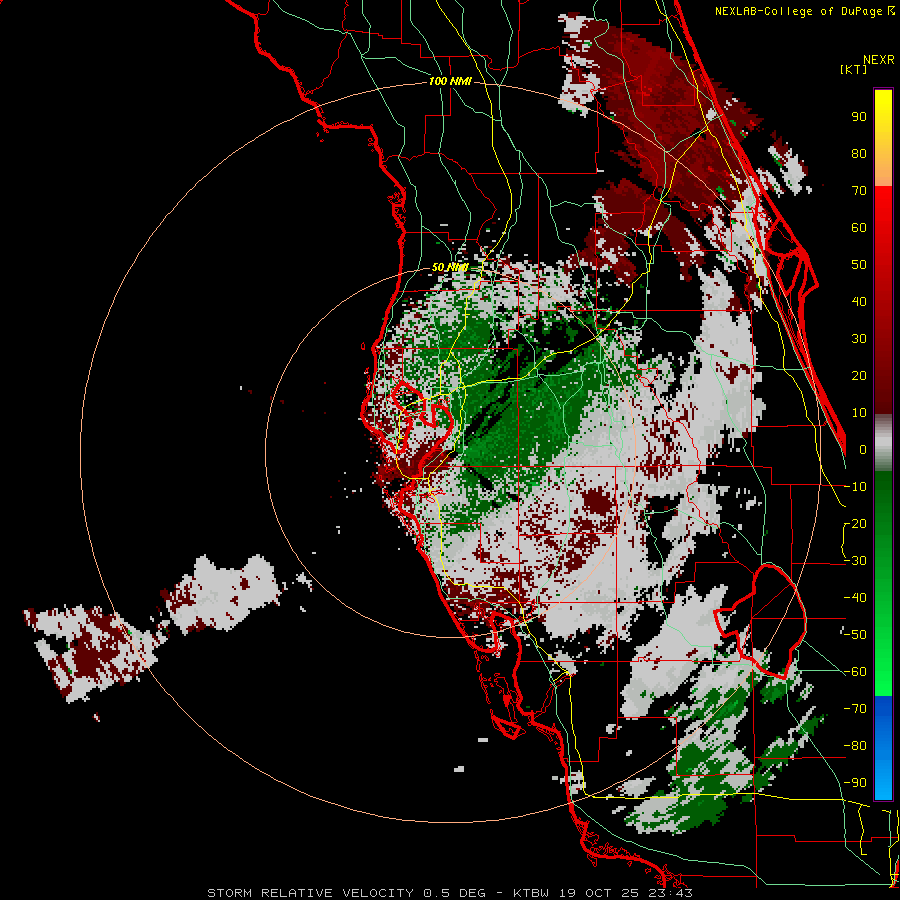The image size is (900, 900).
Task: Pick the -50 scale value
Action: coord(855,635)
